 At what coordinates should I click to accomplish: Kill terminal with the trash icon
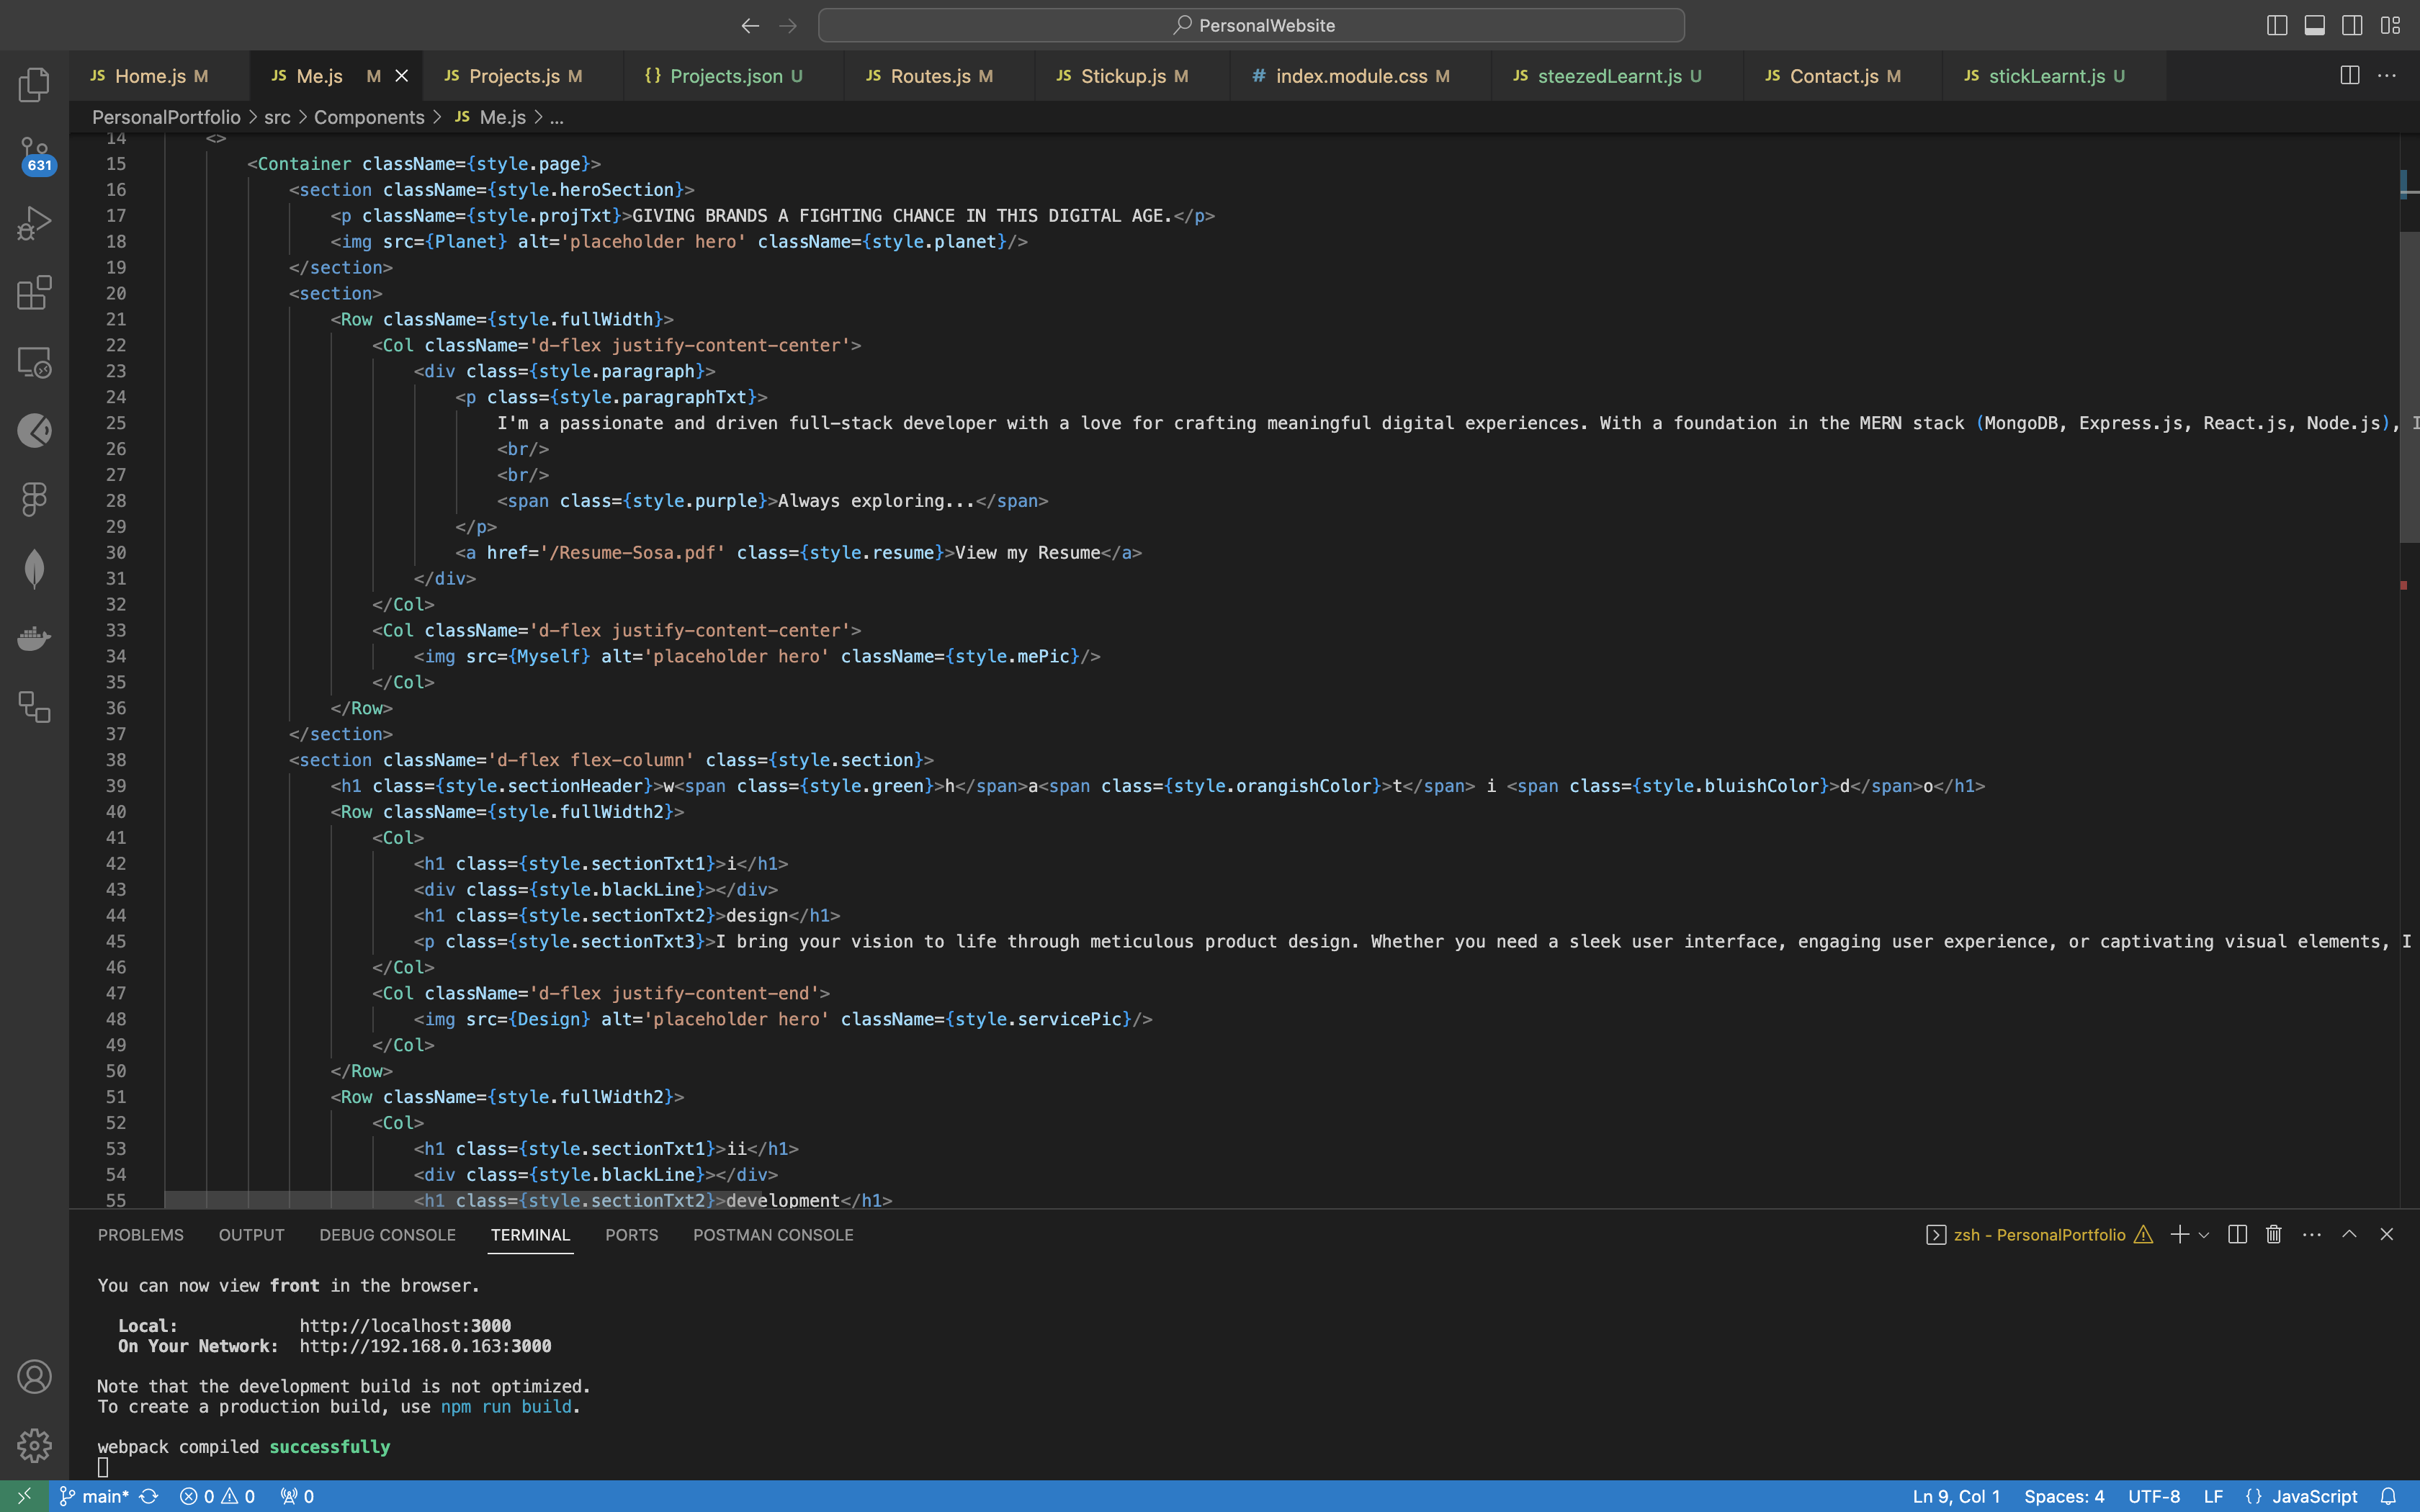(2274, 1235)
